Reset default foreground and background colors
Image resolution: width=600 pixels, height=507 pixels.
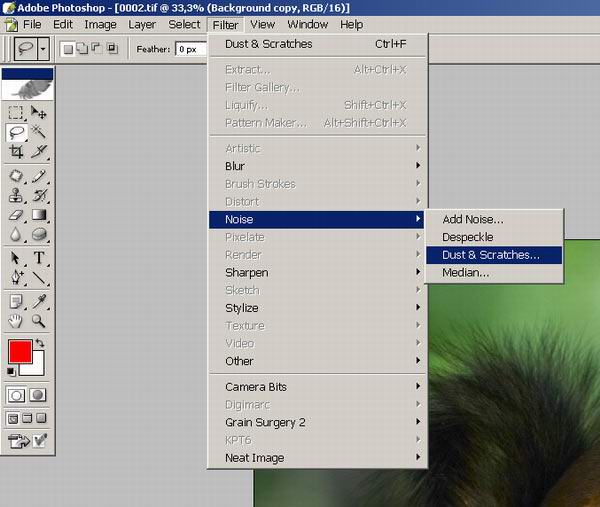point(11,372)
